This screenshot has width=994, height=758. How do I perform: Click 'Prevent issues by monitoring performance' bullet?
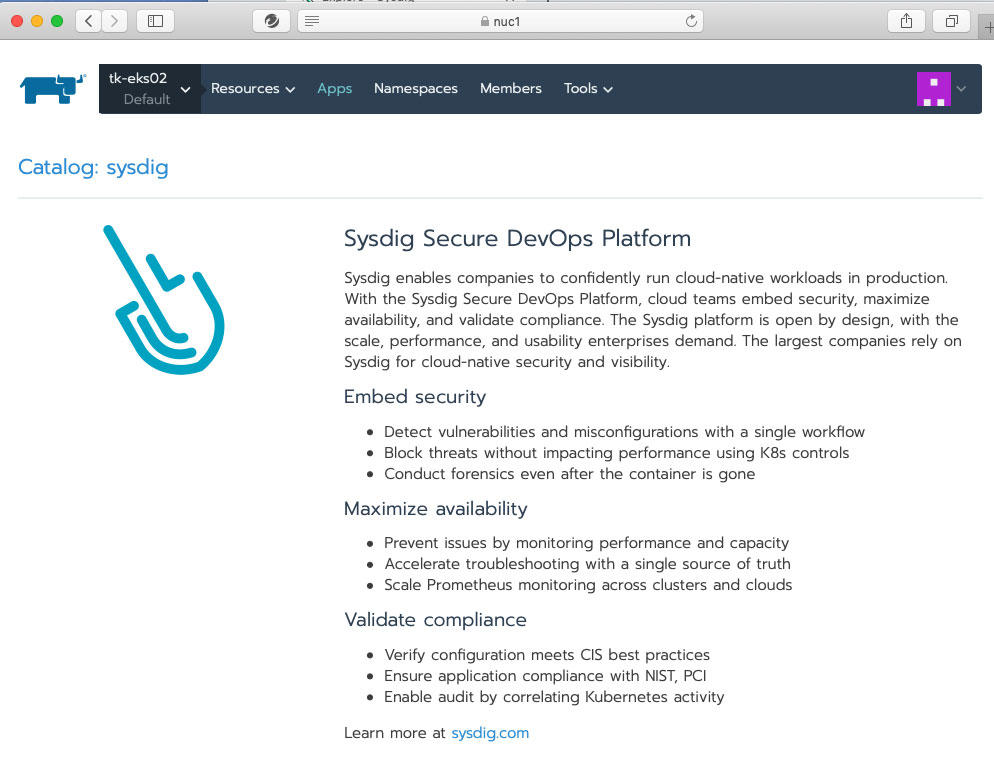tap(586, 543)
